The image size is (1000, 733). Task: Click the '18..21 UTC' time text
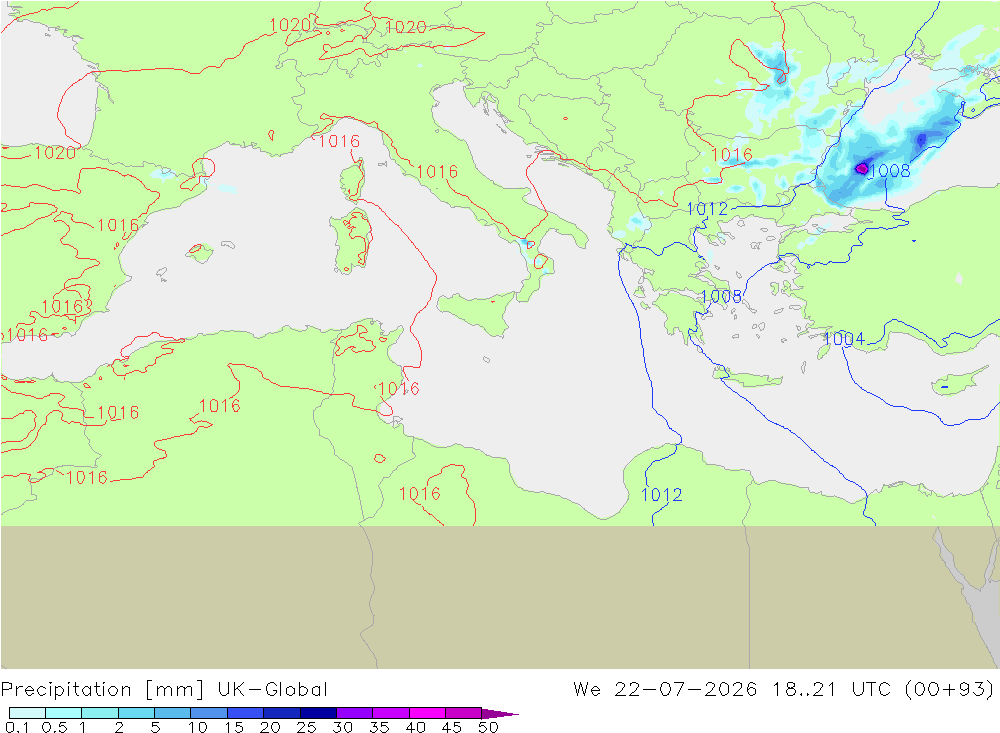[x=831, y=690]
